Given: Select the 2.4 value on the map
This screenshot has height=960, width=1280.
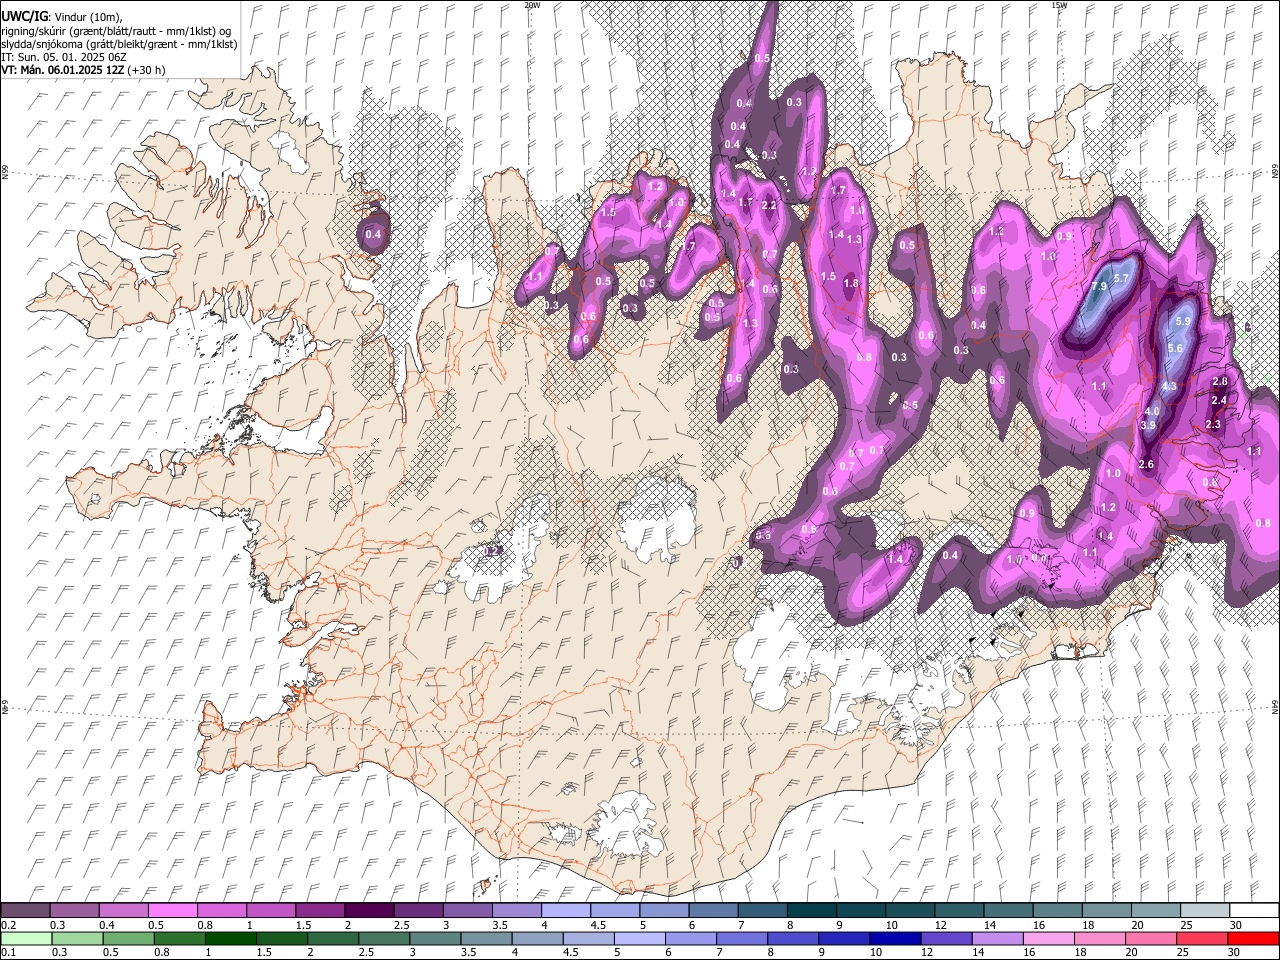Looking at the screenshot, I should click(x=1219, y=400).
